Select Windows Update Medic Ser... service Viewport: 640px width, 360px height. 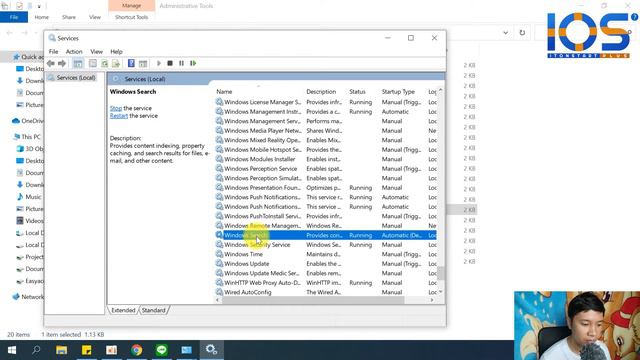326,273
